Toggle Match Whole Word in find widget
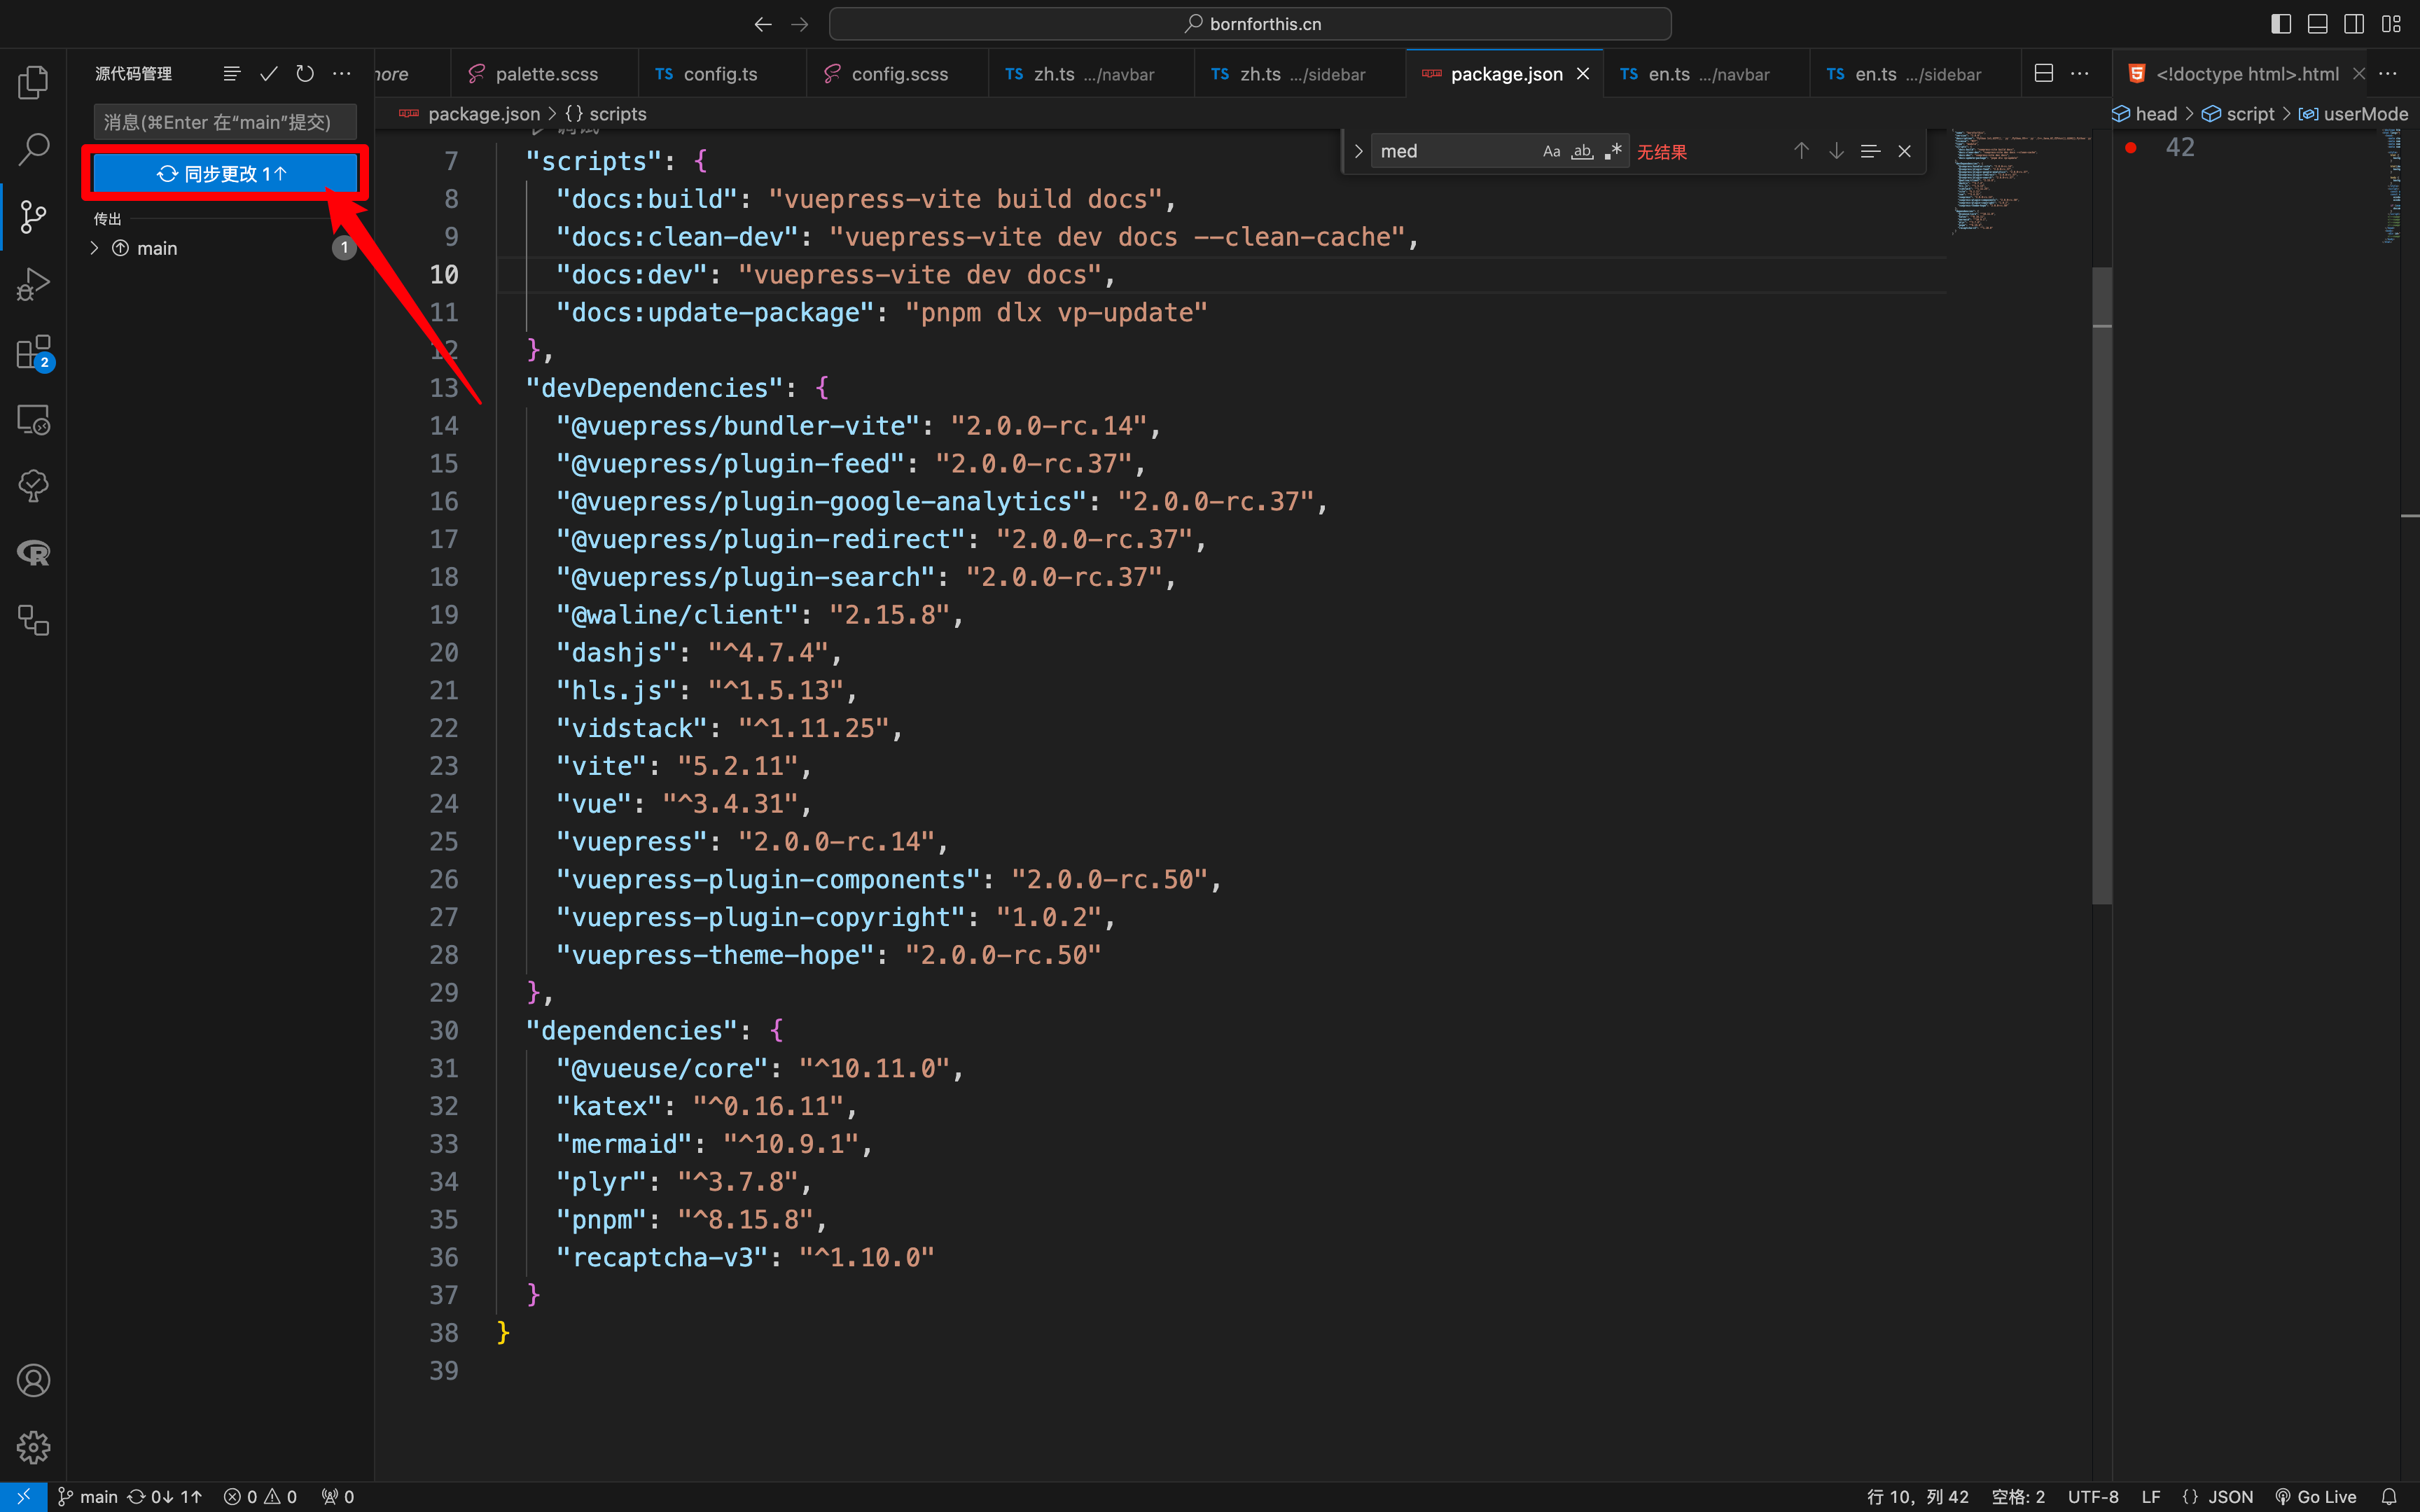Screen dimensions: 2420x1512 tap(1582, 151)
